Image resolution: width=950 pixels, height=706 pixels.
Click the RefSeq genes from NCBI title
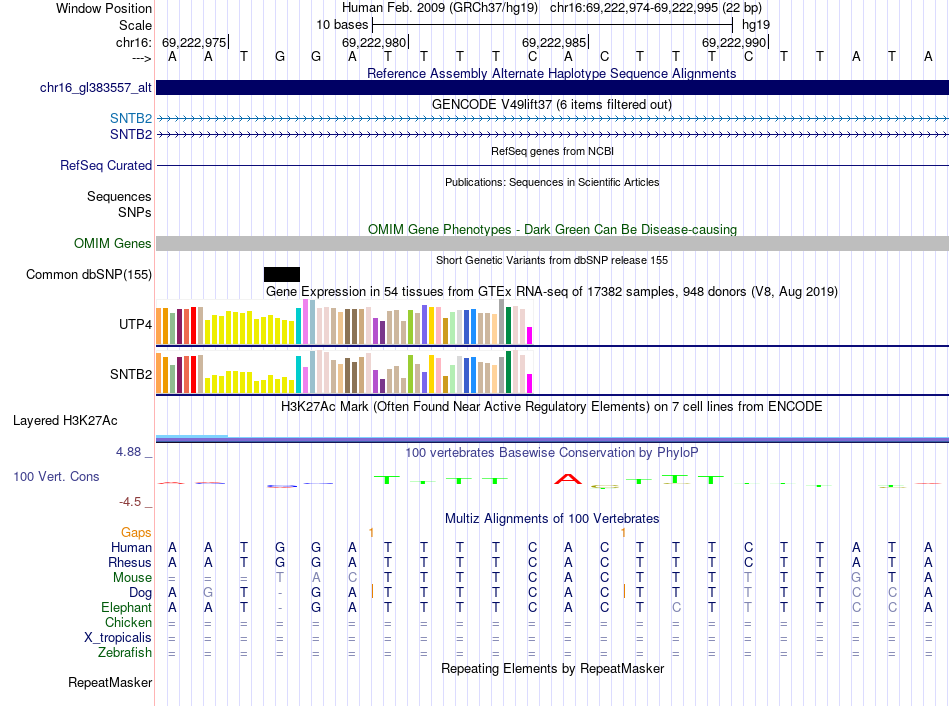tap(552, 151)
